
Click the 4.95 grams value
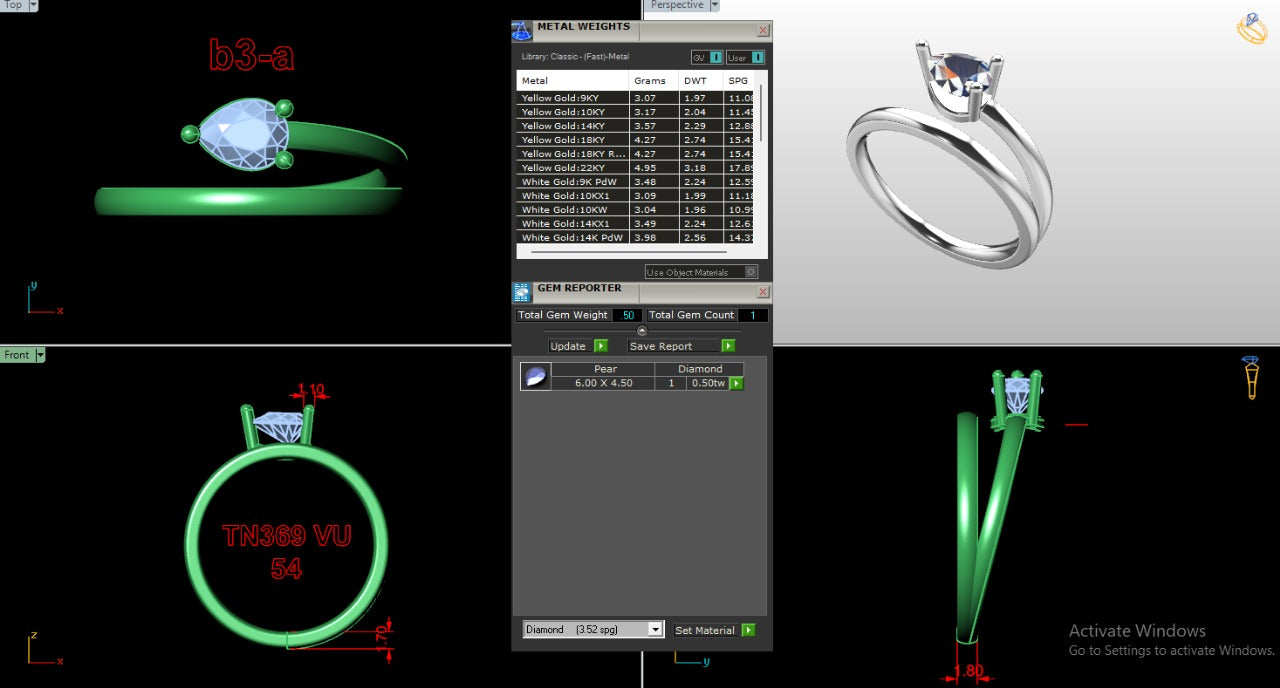pos(645,168)
